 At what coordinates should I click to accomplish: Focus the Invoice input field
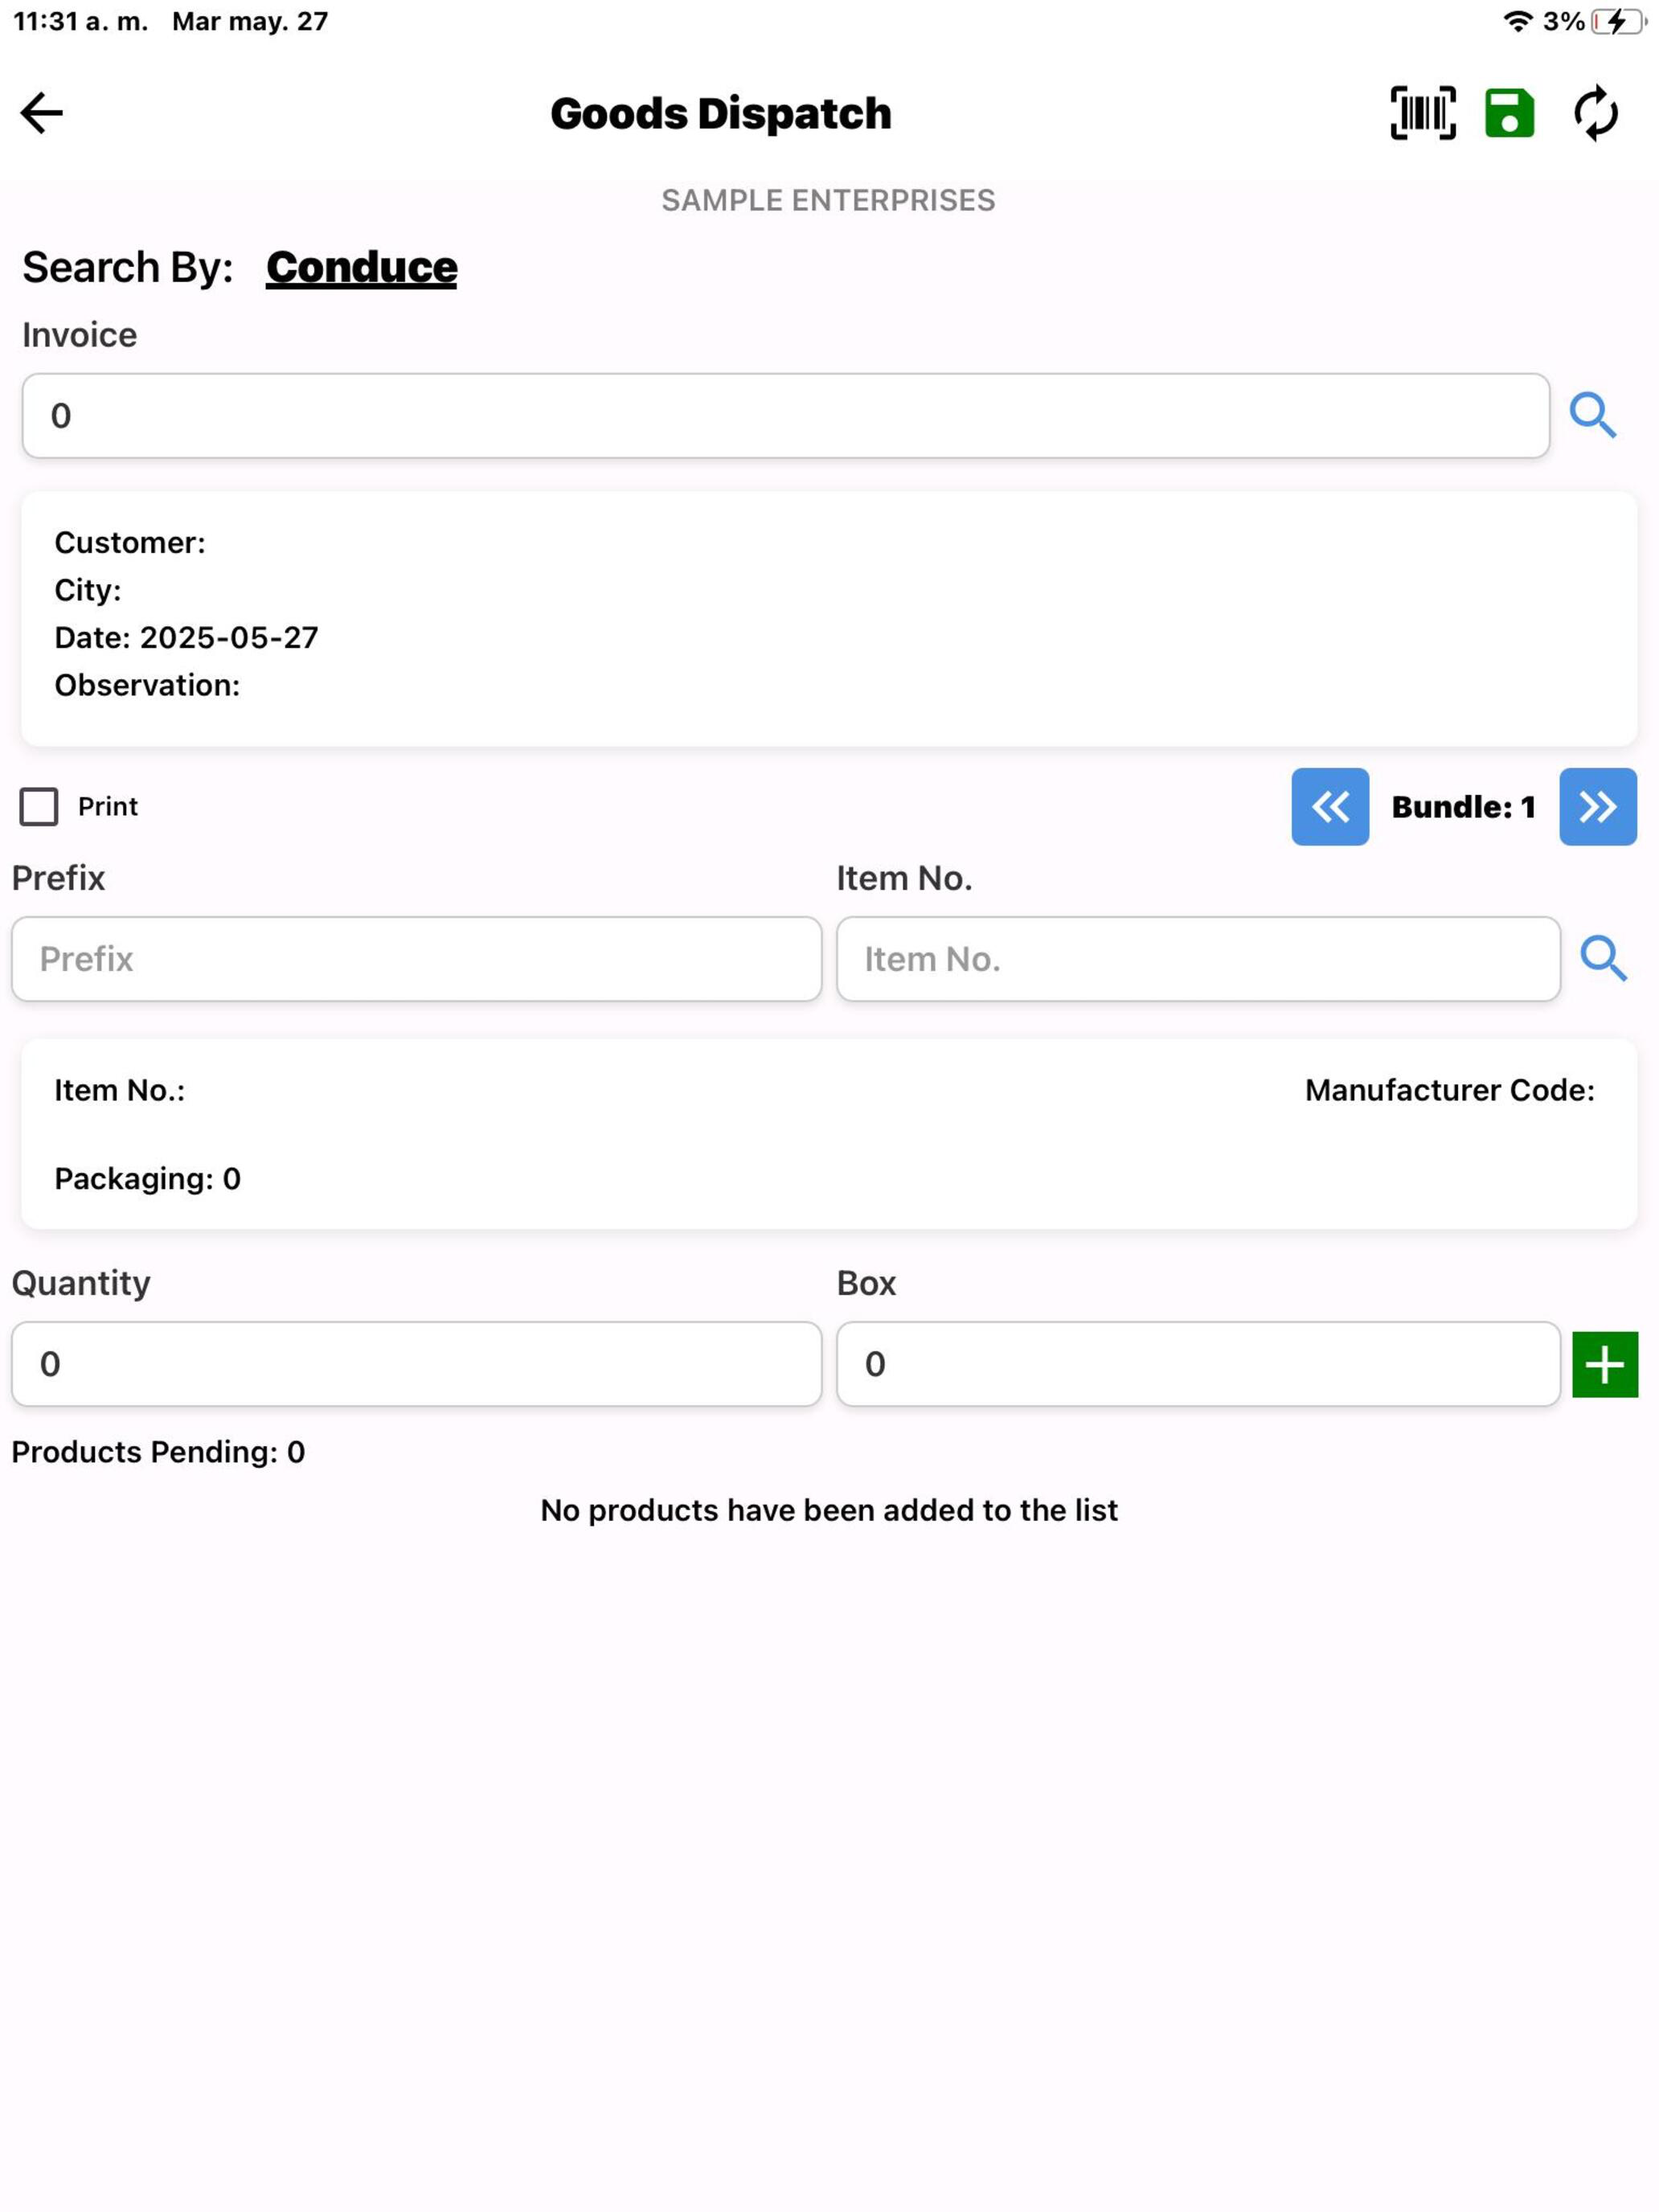786,416
